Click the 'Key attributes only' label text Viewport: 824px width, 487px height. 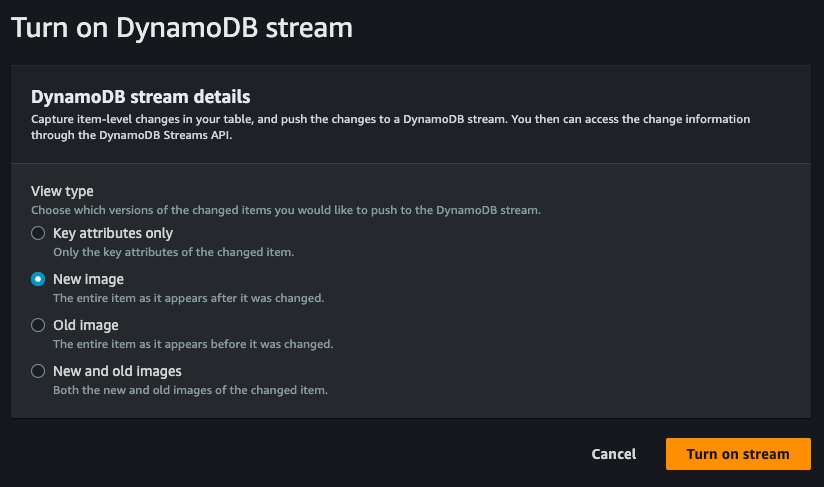[113, 233]
